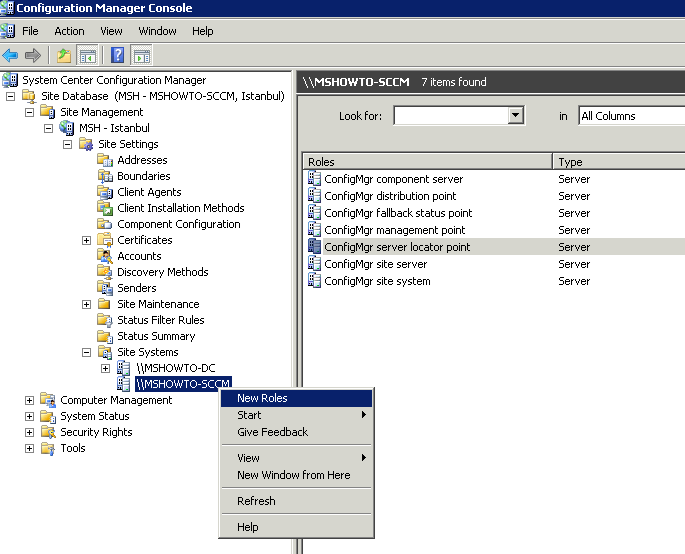685x554 pixels.
Task: Open the File menu
Action: pos(30,31)
